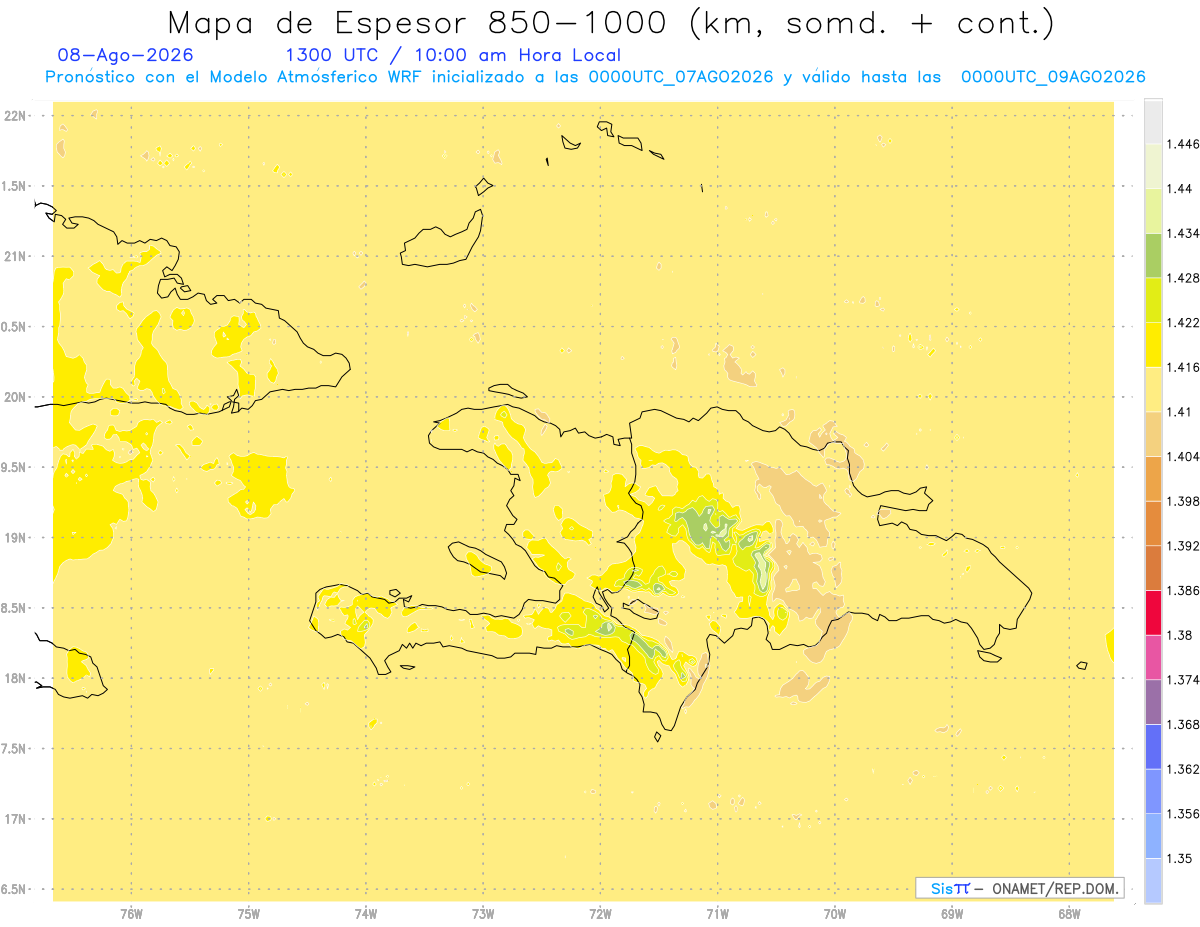
Task: Click the legend value 1.422
Action: pyautogui.click(x=1183, y=322)
